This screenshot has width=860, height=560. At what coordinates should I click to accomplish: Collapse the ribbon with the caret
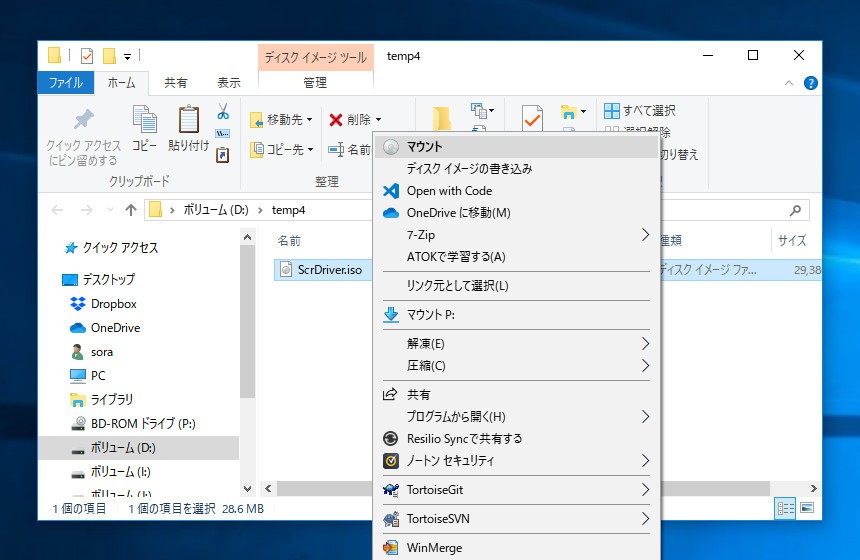pyautogui.click(x=789, y=83)
